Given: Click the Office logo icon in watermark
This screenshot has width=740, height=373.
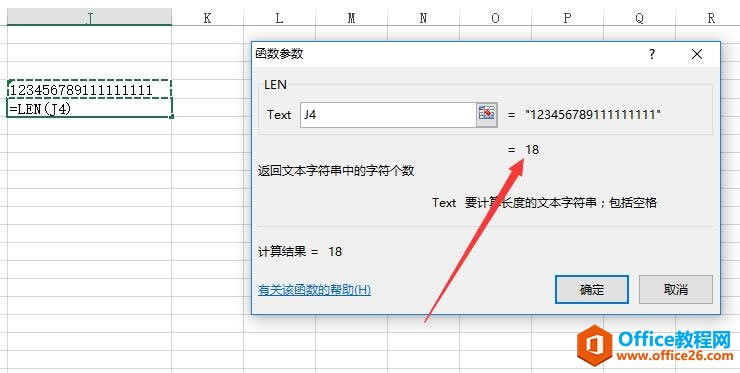Looking at the screenshot, I should (x=595, y=345).
